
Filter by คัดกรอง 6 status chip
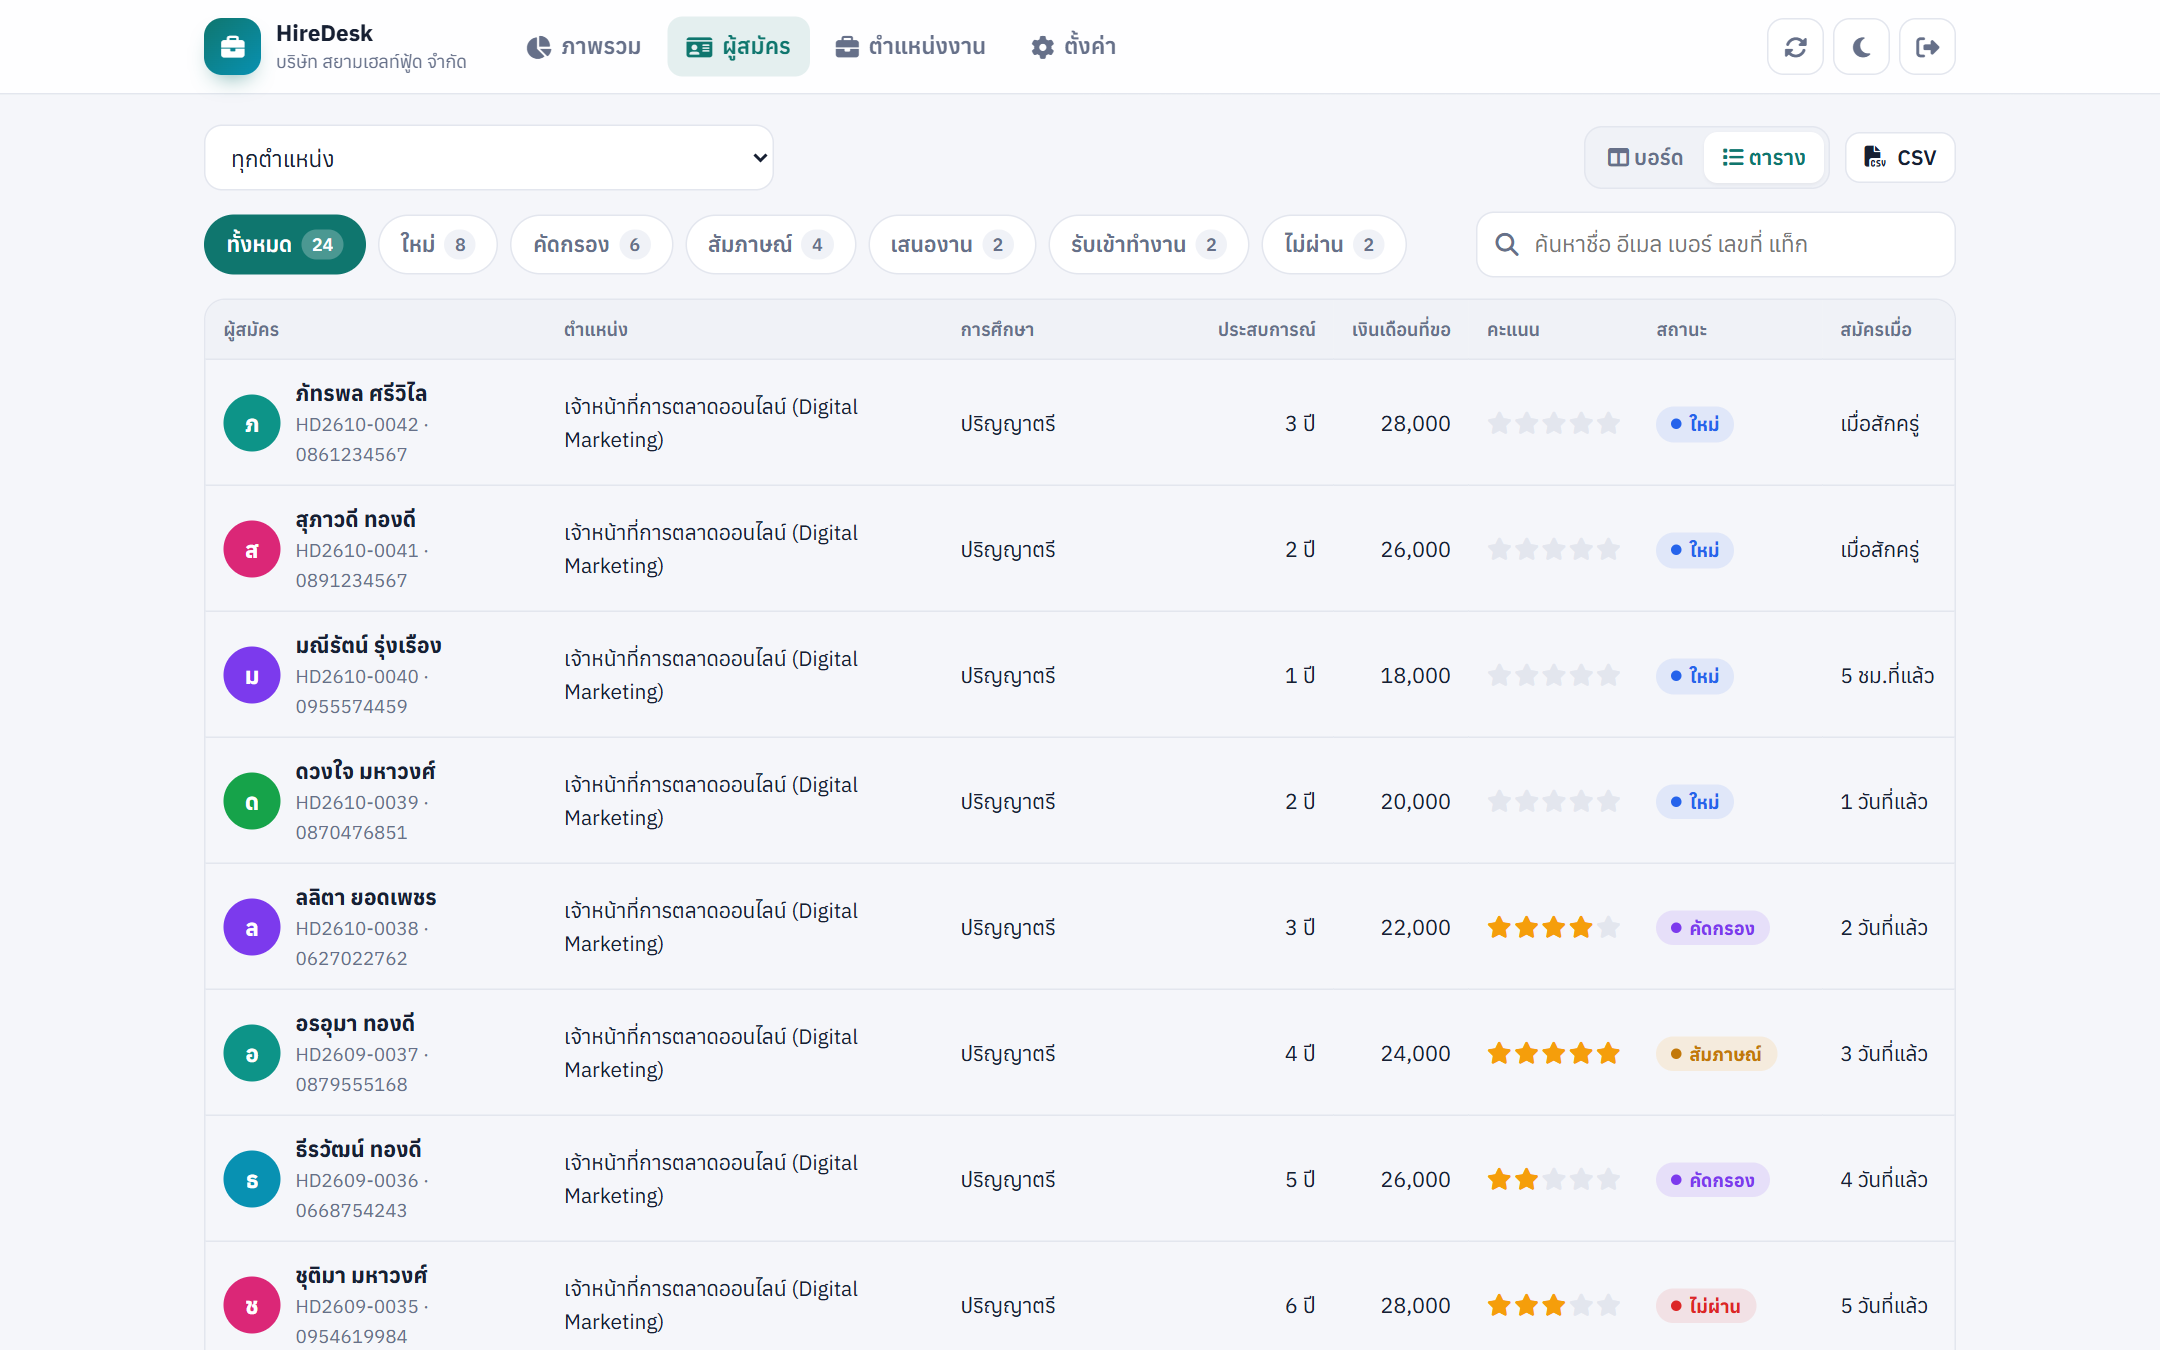click(591, 245)
